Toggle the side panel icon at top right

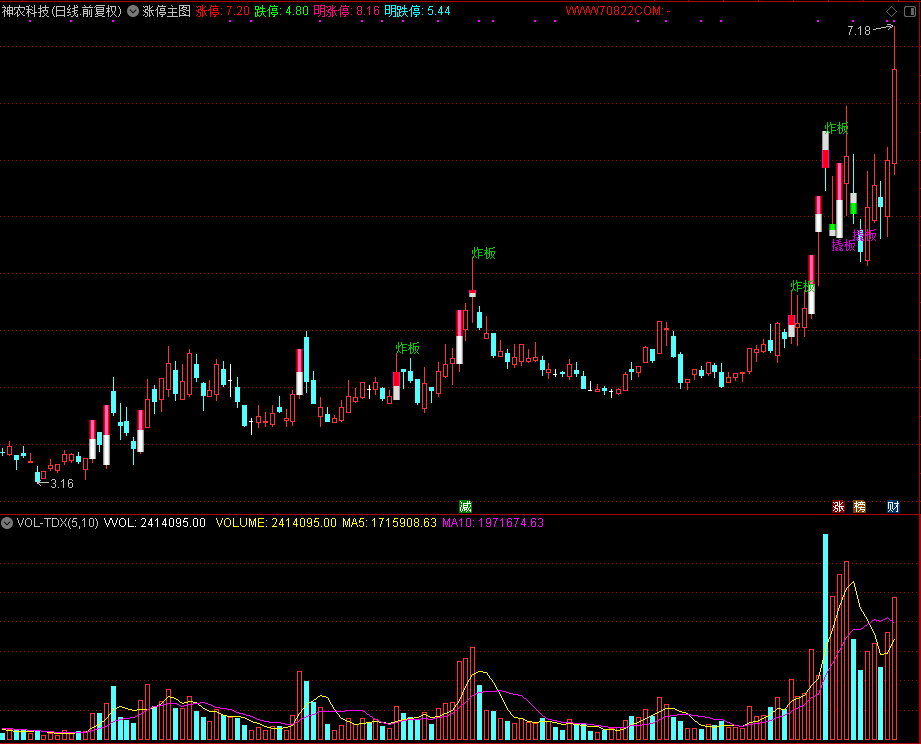point(910,11)
